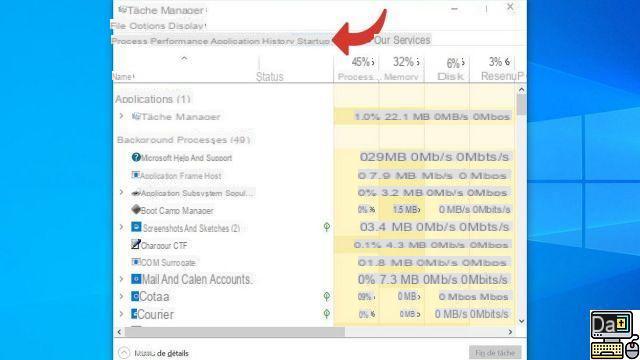Select the Application Frame Host row name
The height and width of the screenshot is (360, 640).
[181, 176]
